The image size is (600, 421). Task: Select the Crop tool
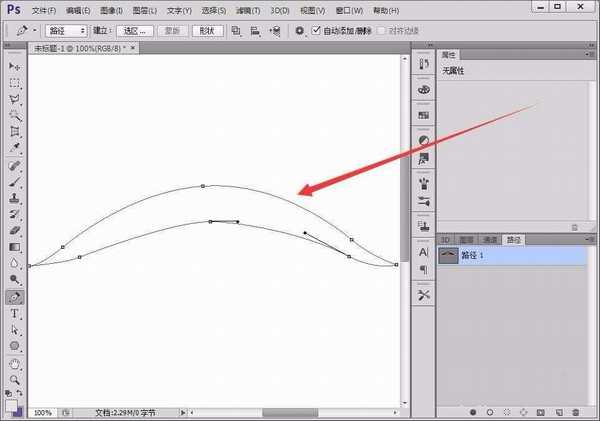click(x=15, y=131)
